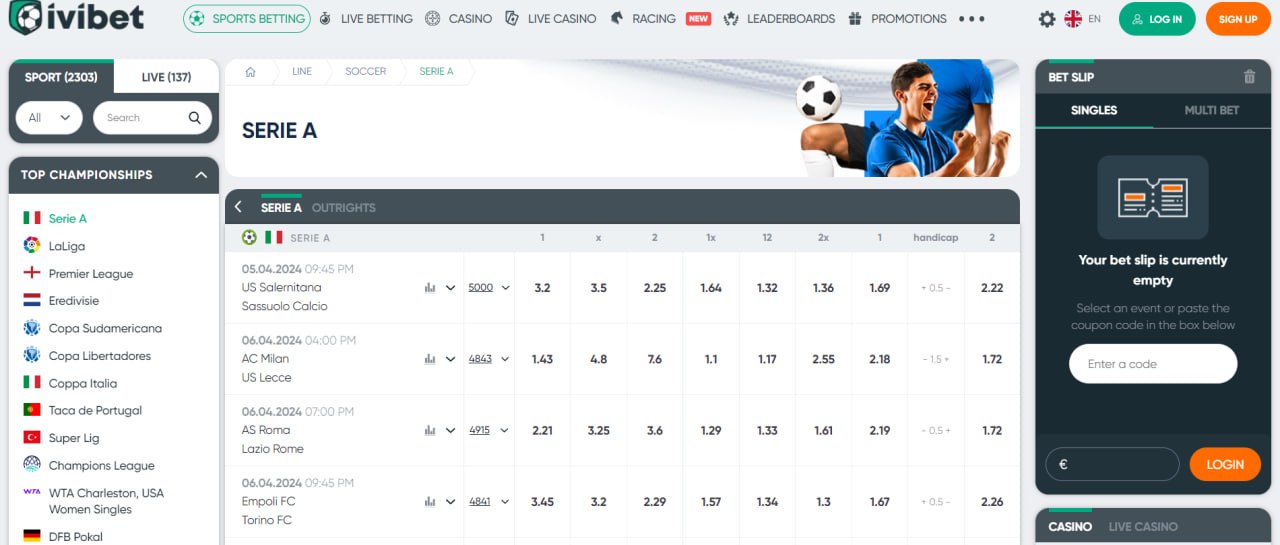This screenshot has height=545, width=1280.
Task: Click the LaLiga league icon
Action: [x=32, y=246]
